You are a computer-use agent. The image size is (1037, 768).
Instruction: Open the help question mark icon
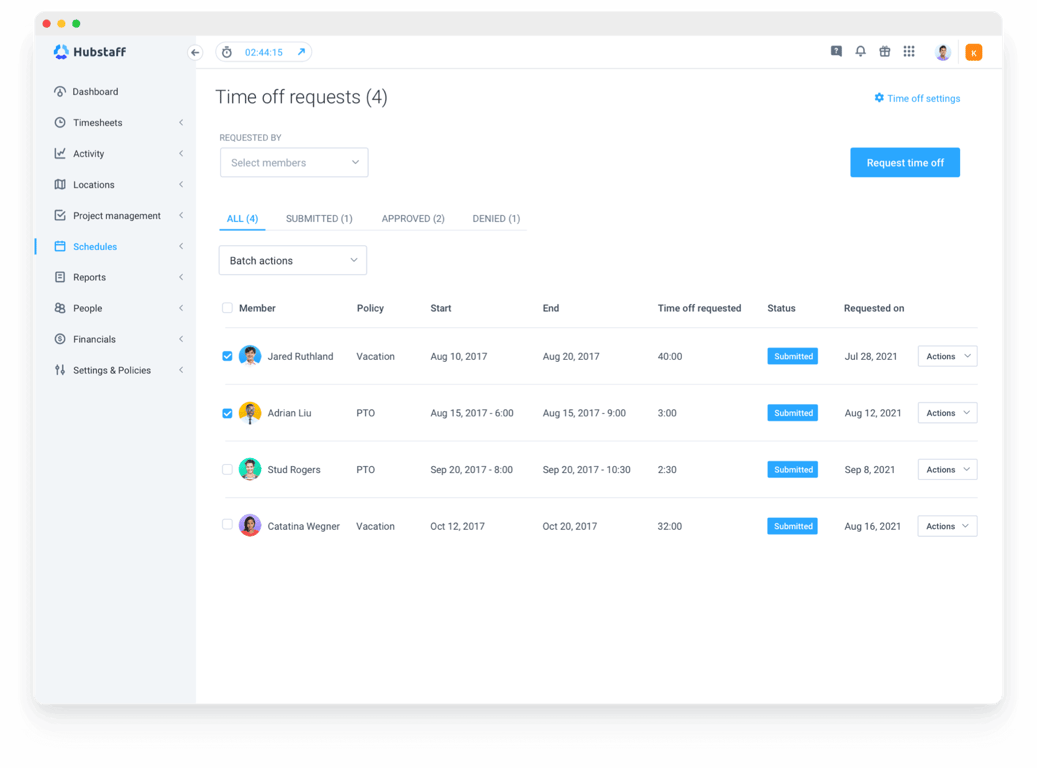(x=836, y=51)
